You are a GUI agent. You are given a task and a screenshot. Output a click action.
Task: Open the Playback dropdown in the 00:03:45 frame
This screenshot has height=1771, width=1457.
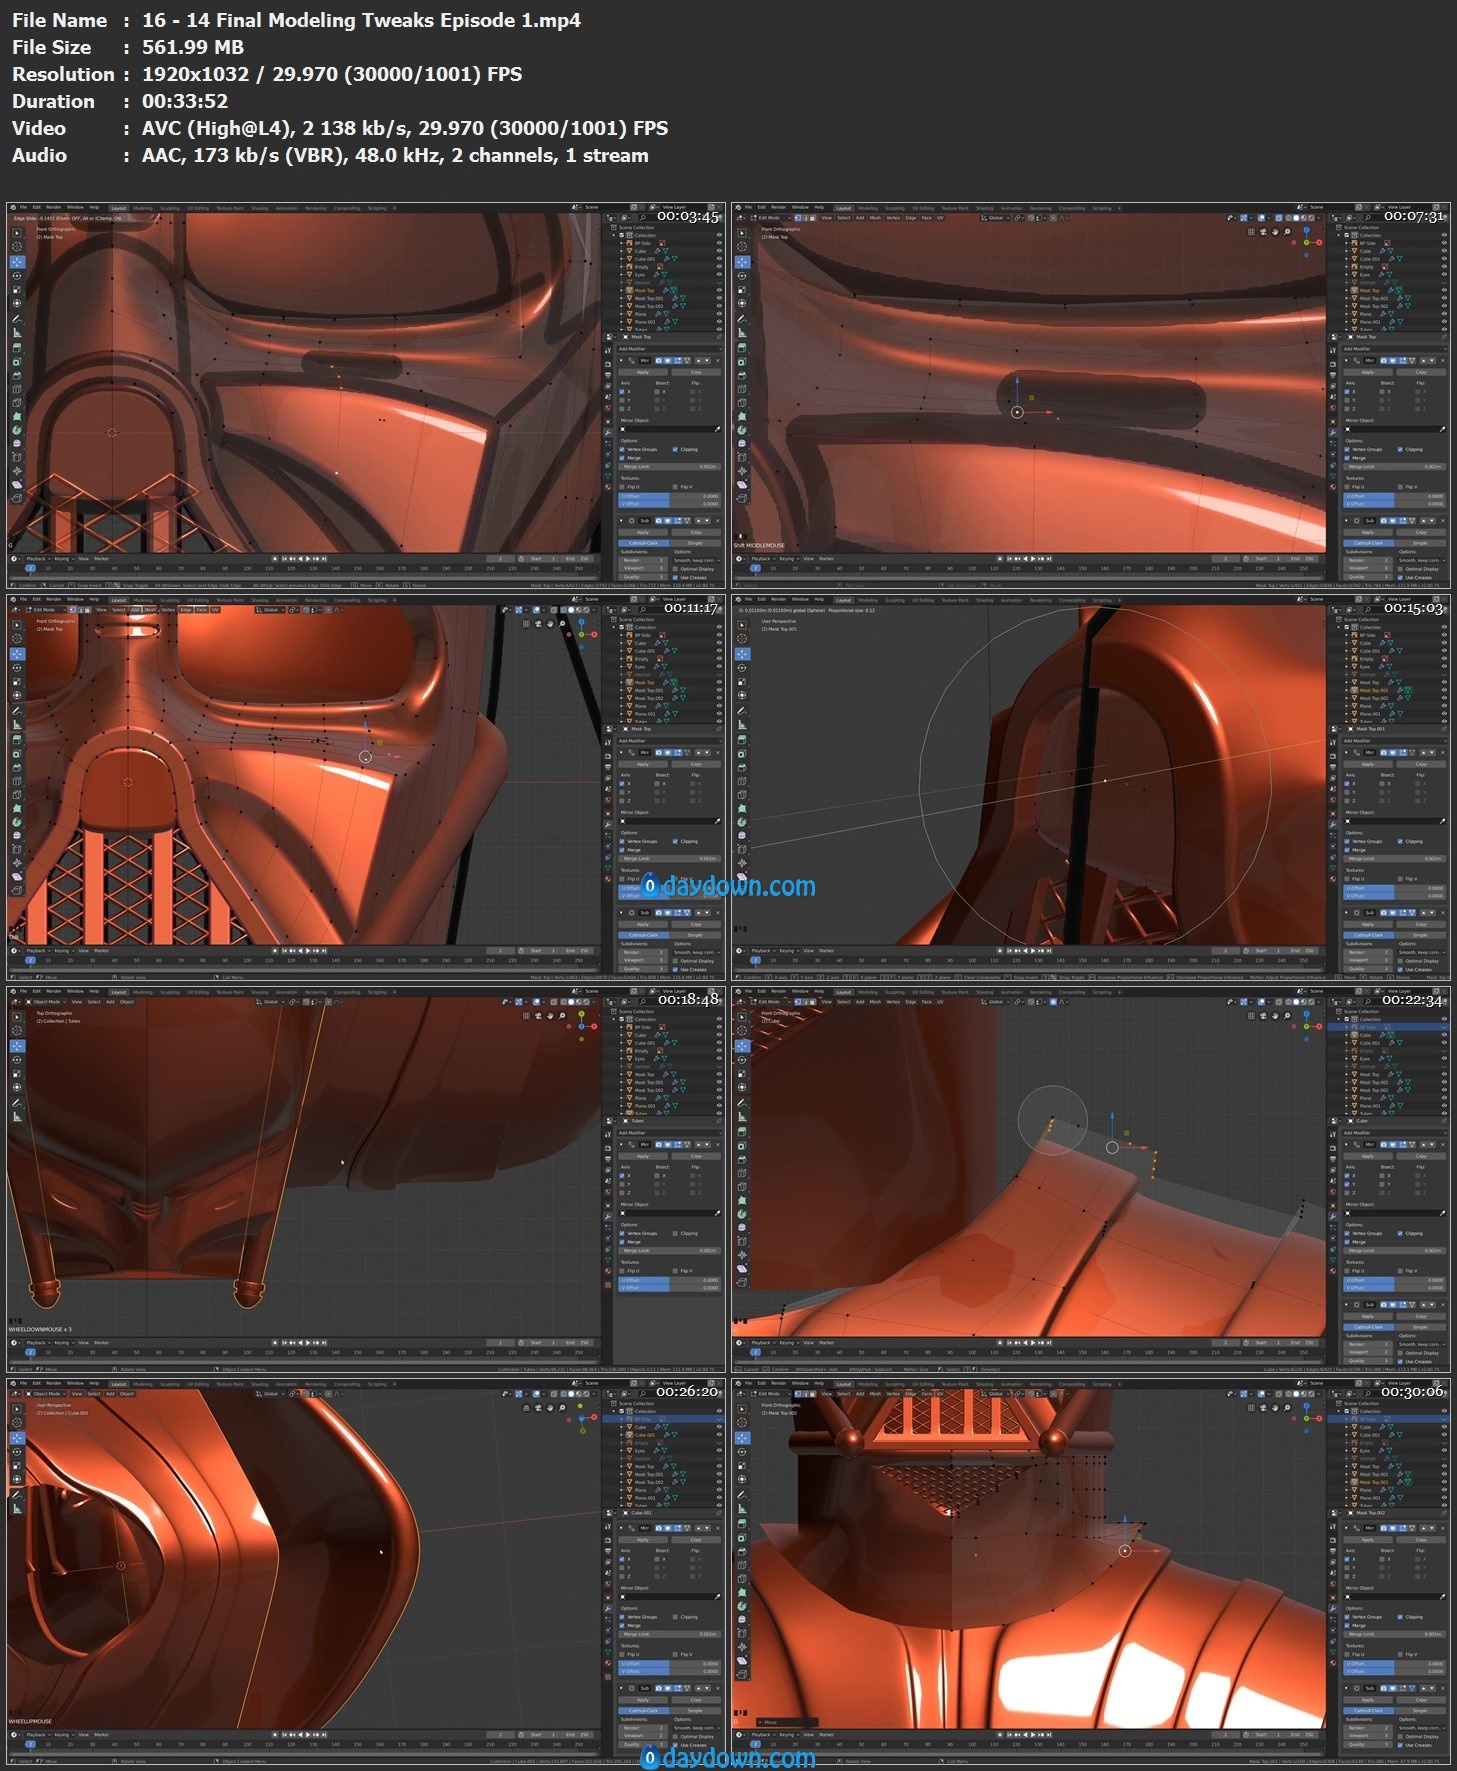click(39, 559)
